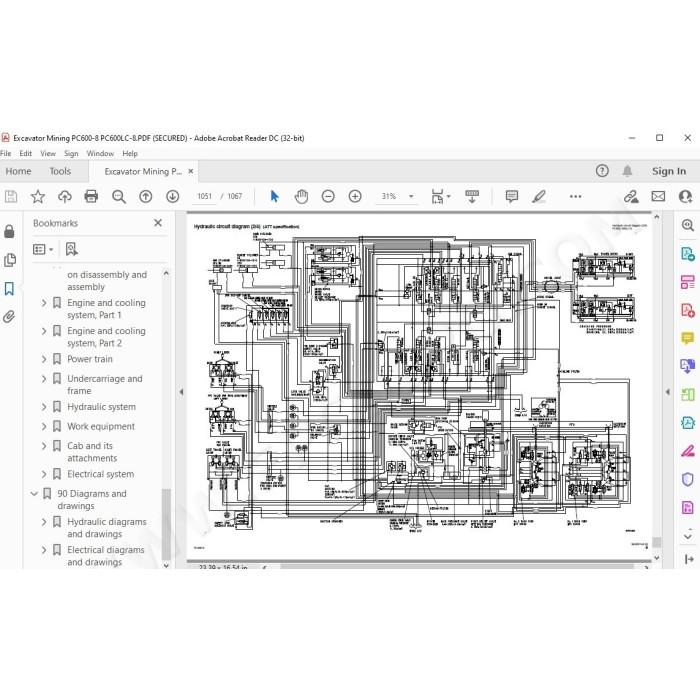Collapse right tools pane arrow

(x=668, y=392)
